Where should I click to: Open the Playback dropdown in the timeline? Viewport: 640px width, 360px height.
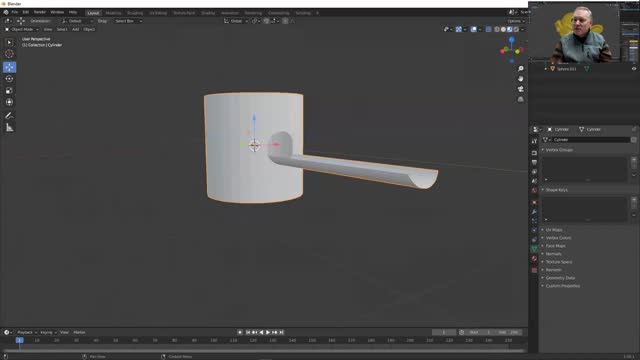[x=27, y=333]
